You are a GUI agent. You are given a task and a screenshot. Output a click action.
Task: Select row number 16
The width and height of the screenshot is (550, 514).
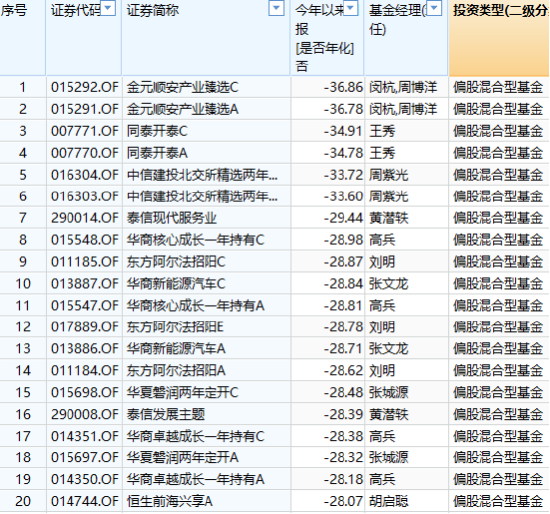(x=23, y=414)
